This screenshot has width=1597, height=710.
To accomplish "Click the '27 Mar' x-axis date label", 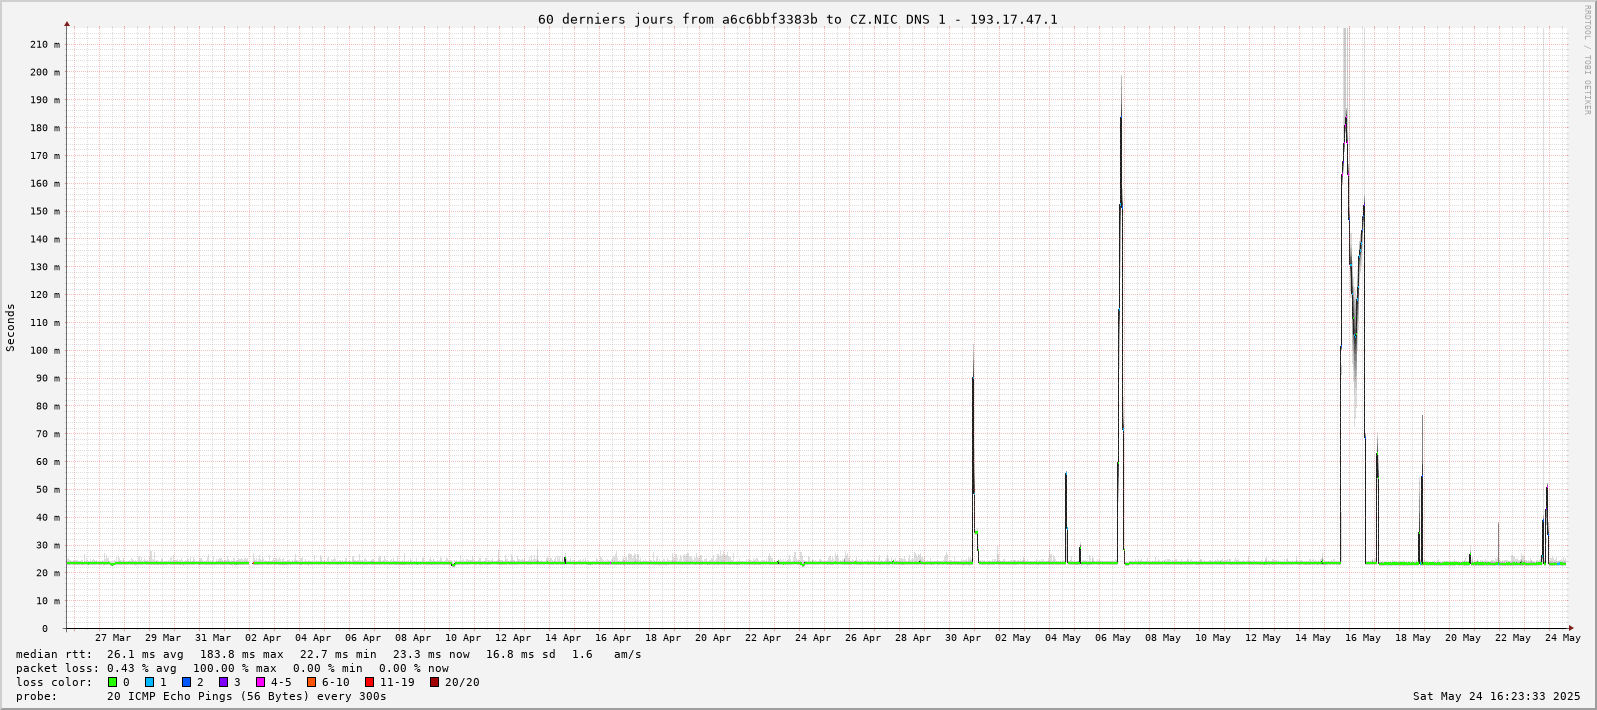I will 113,637.
